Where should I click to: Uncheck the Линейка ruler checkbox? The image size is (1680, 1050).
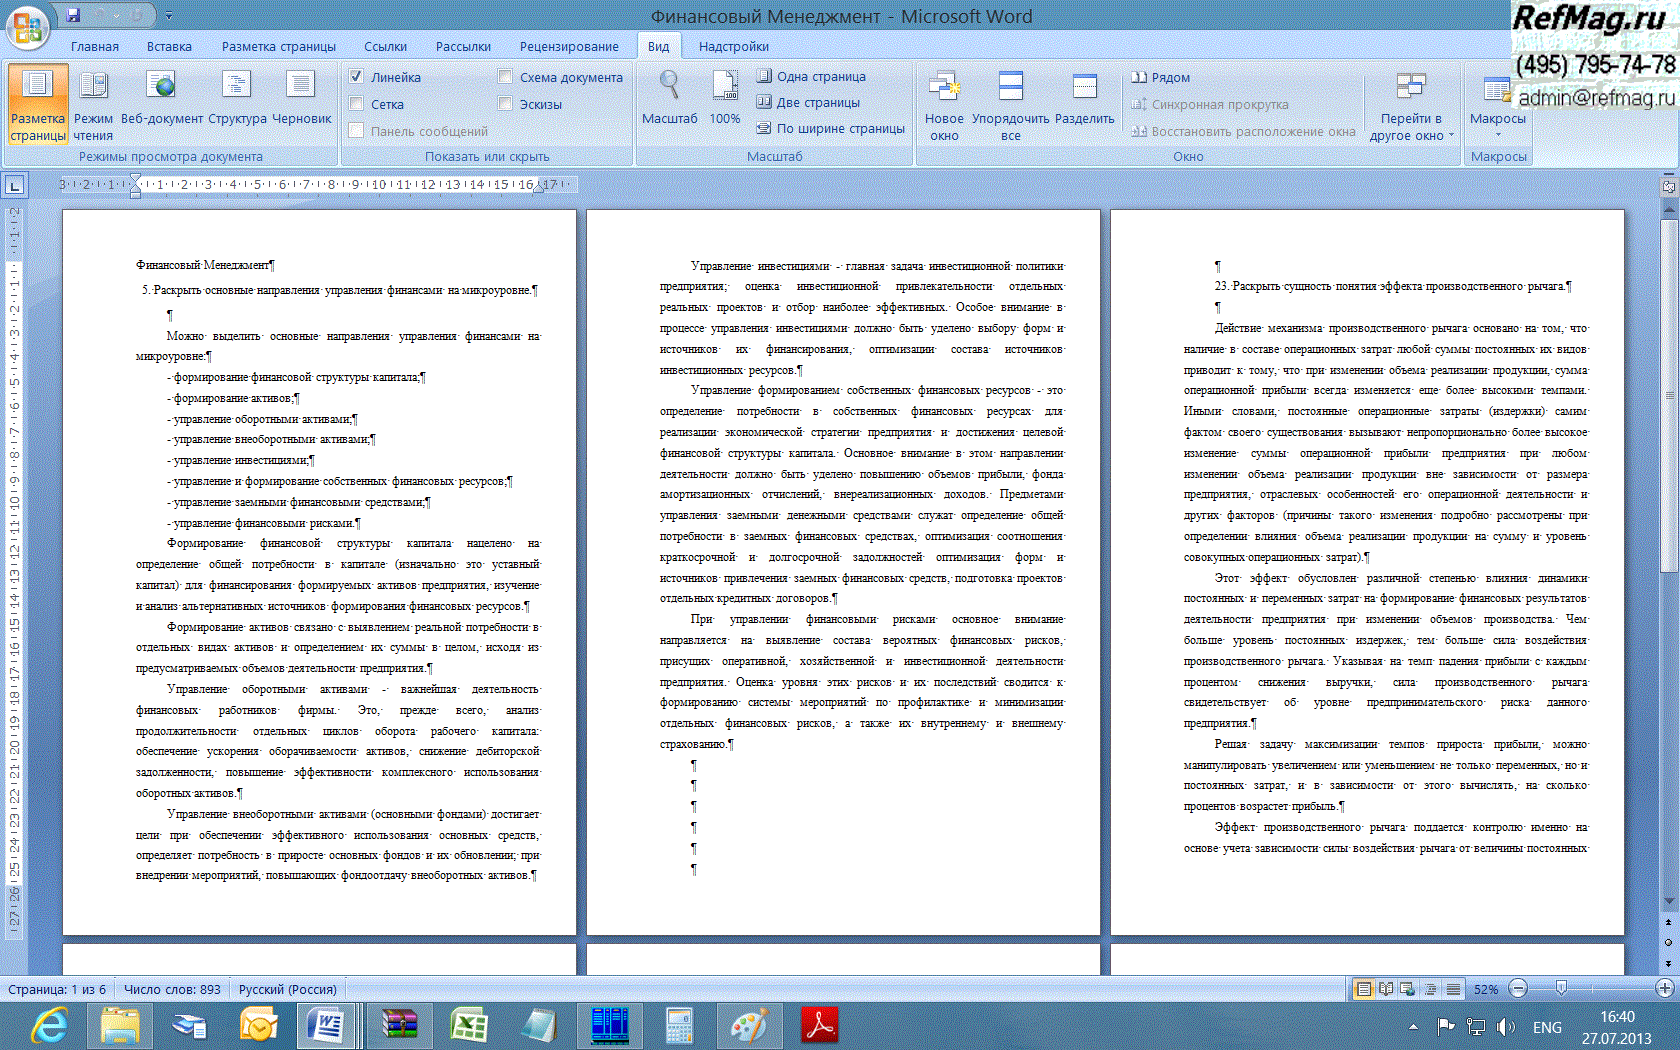pyautogui.click(x=357, y=77)
